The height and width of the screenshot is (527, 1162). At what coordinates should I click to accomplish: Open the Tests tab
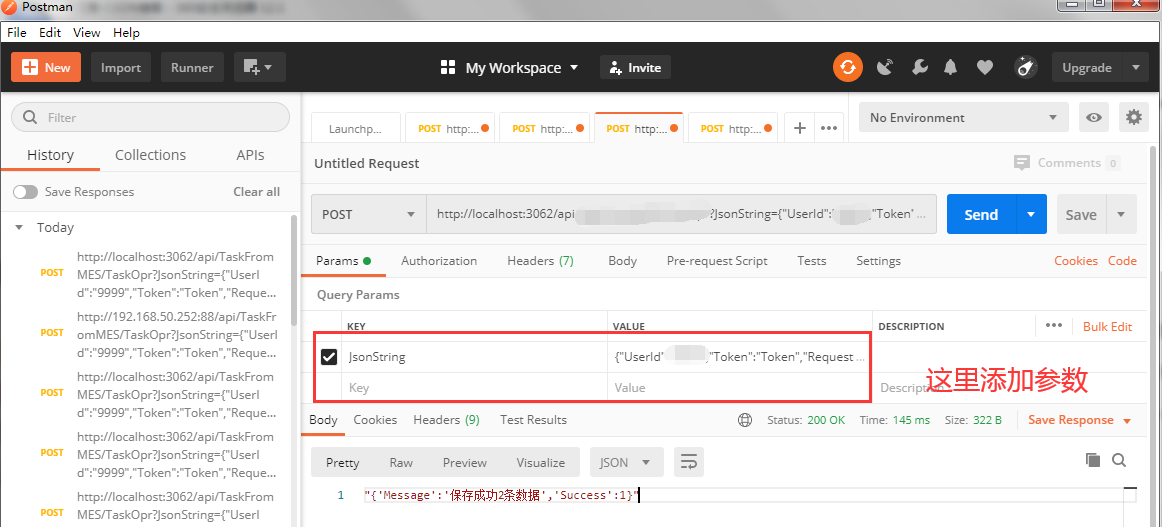811,261
